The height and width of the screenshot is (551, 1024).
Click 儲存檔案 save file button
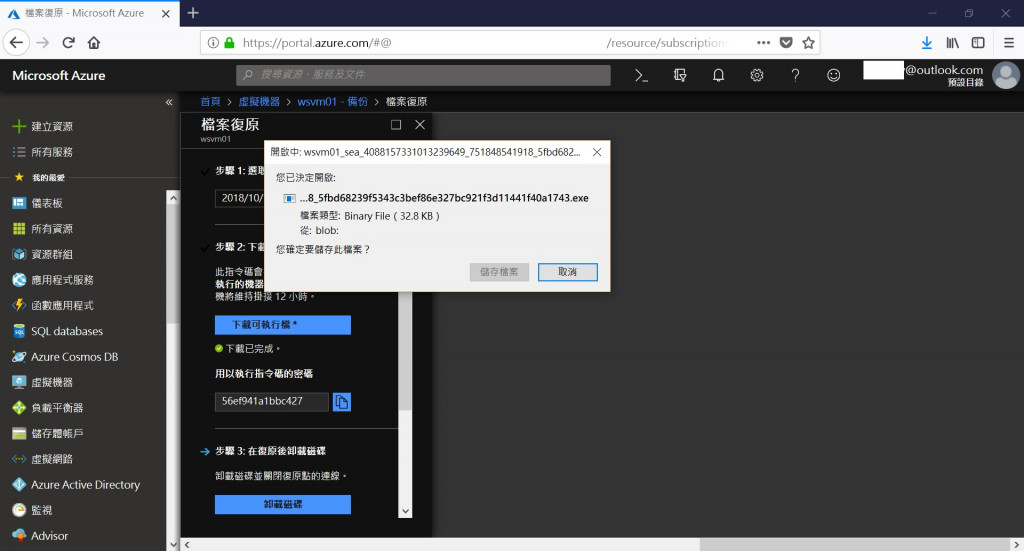coord(499,272)
